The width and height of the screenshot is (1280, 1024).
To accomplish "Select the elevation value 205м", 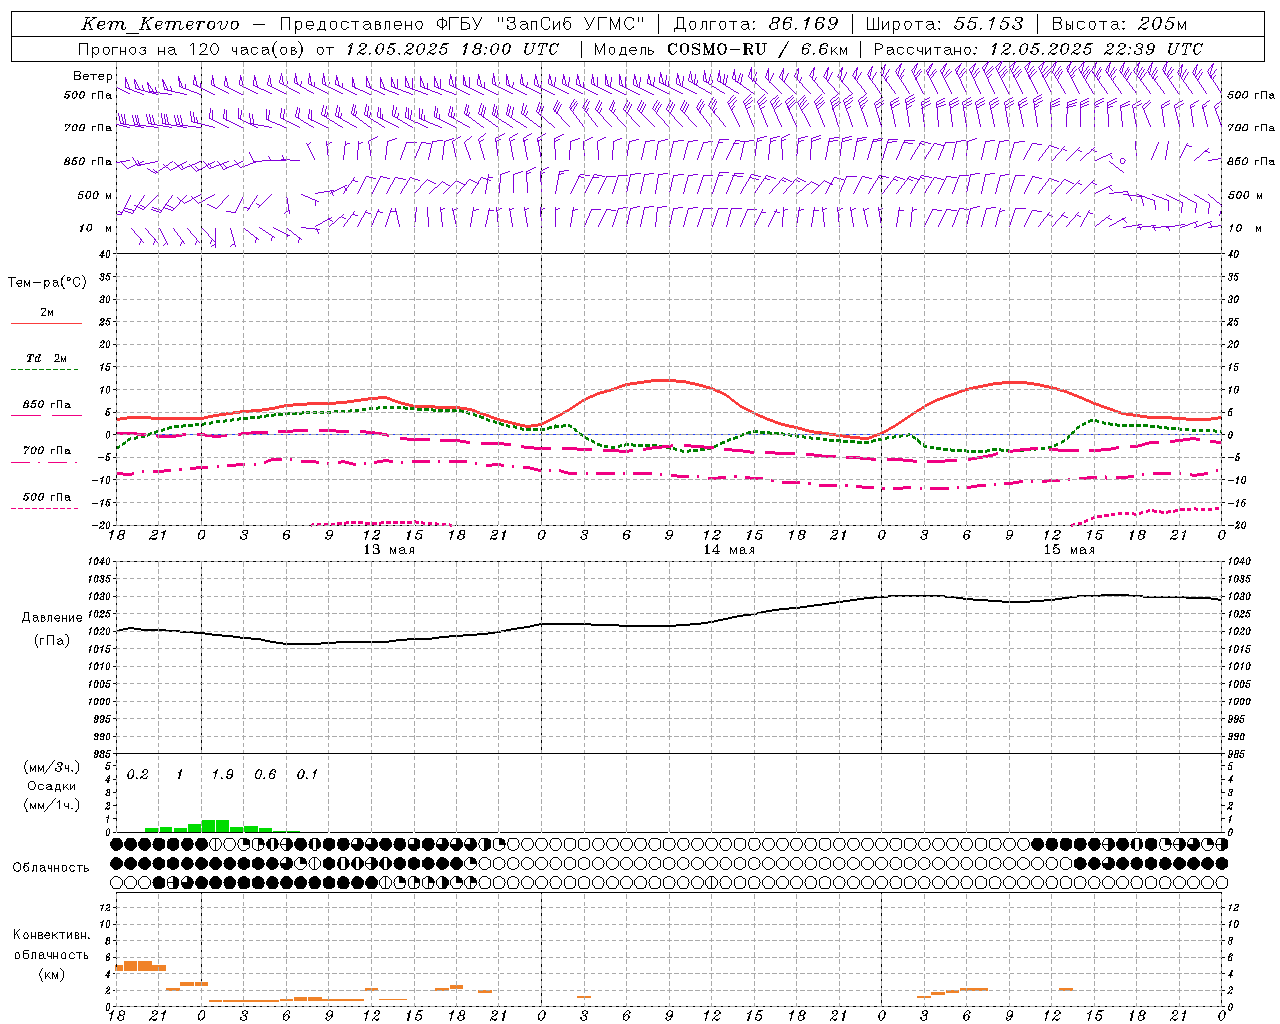I will [1161, 24].
